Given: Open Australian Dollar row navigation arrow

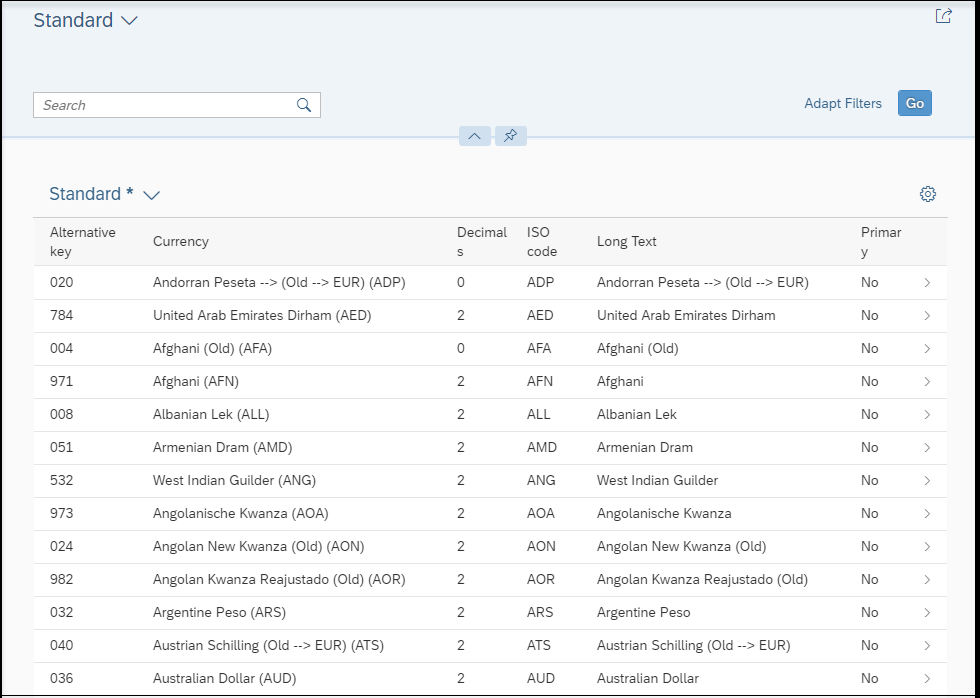Looking at the screenshot, I should (927, 678).
